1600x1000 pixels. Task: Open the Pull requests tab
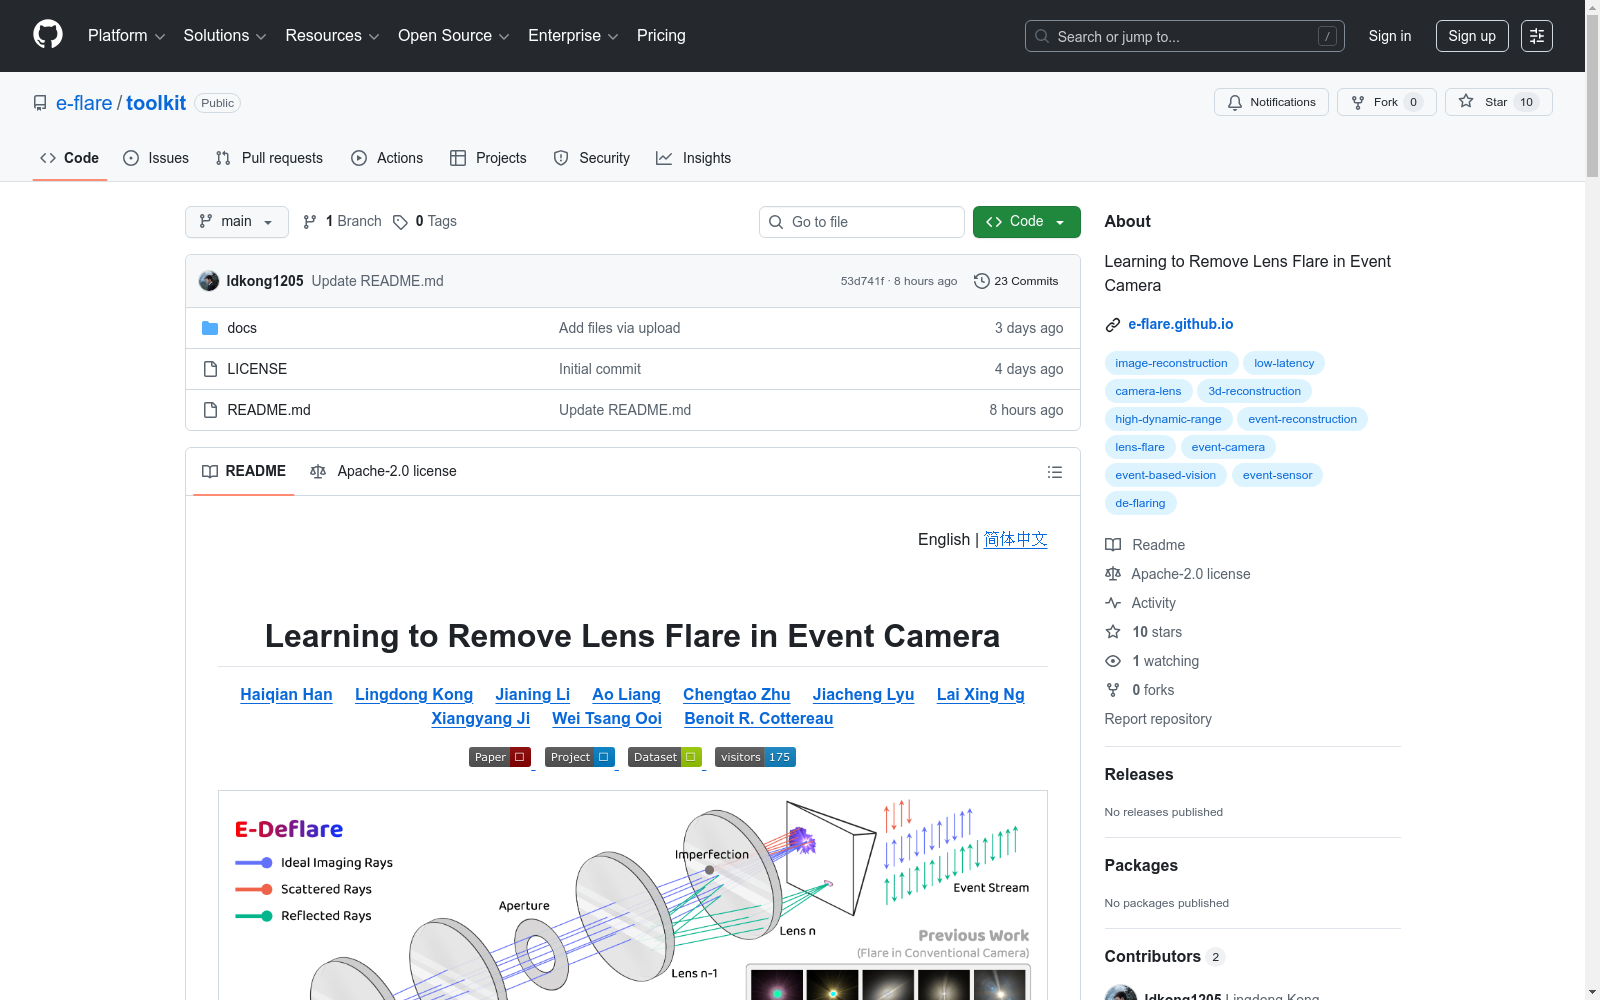(x=269, y=158)
